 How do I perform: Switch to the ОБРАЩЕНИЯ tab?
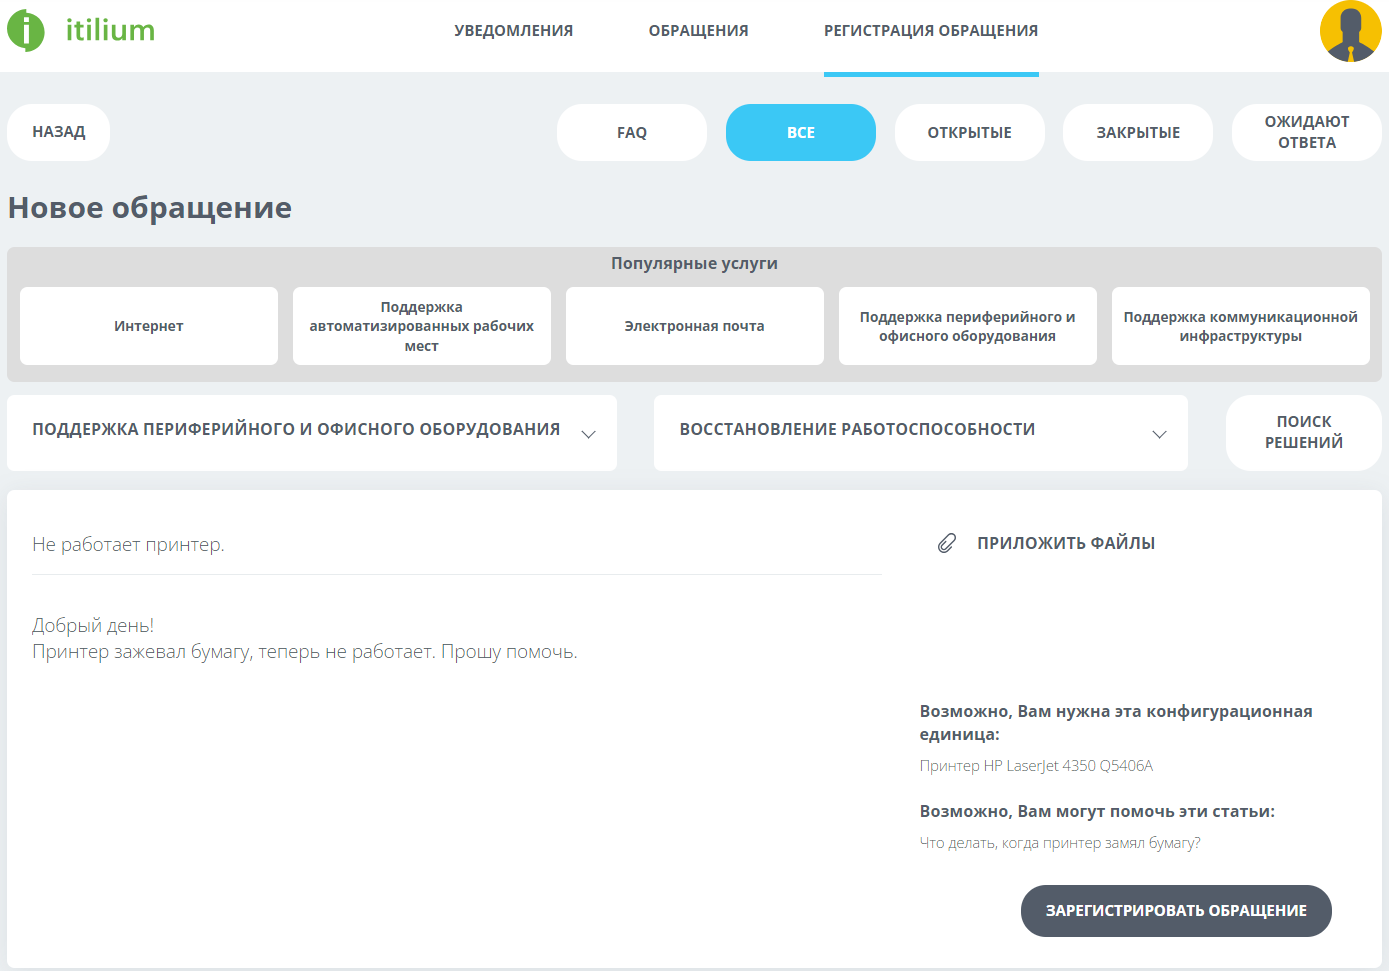(698, 31)
